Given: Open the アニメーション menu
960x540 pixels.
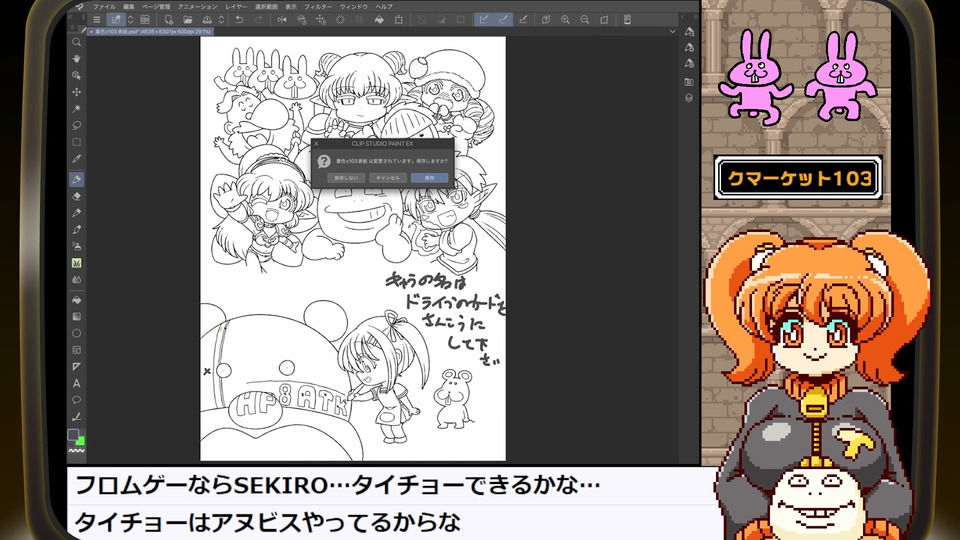Looking at the screenshot, I should (198, 6).
